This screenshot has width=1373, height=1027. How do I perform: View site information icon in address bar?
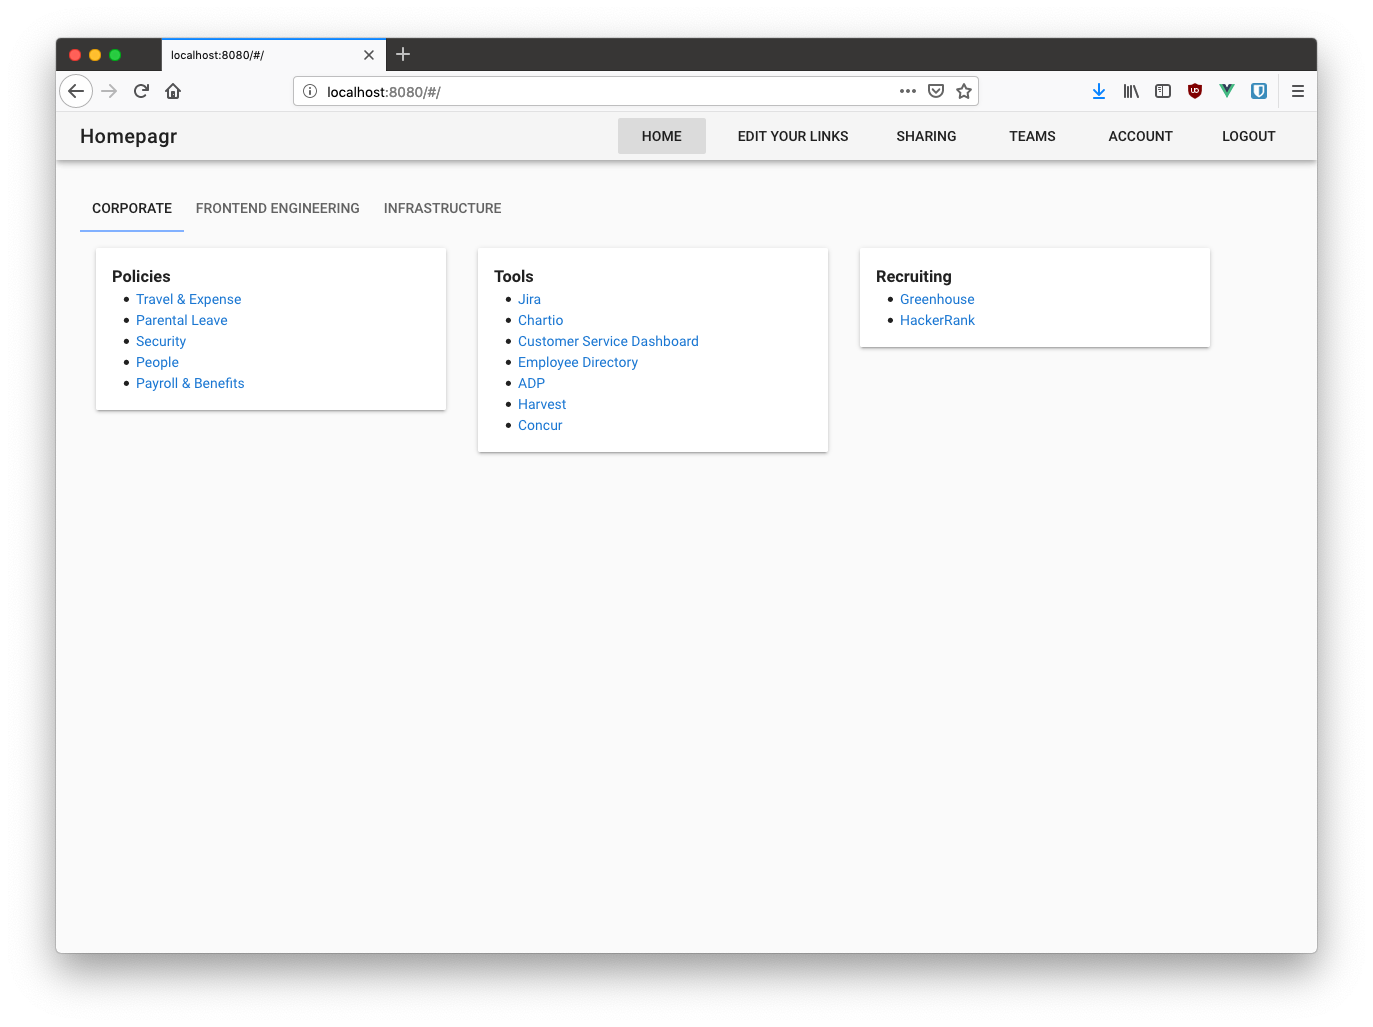[x=310, y=91]
